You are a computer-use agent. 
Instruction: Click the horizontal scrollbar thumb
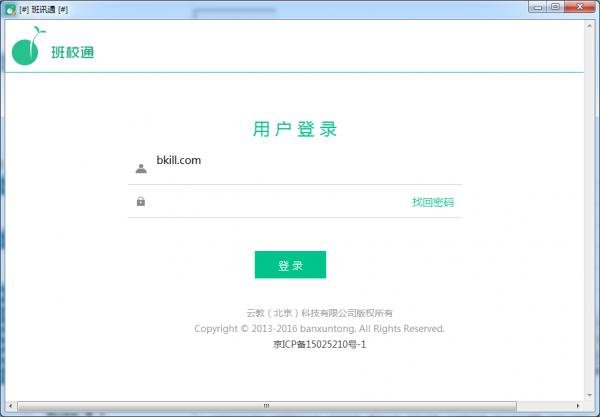click(267, 406)
